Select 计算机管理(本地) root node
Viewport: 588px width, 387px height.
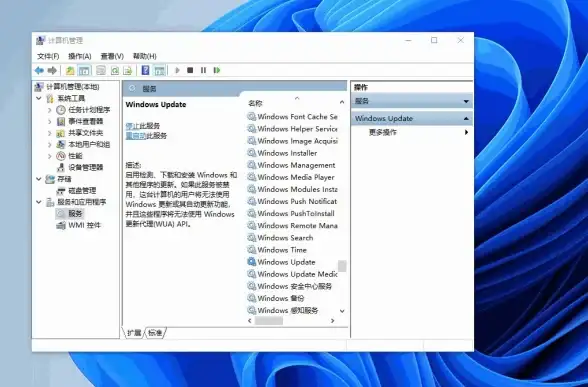click(72, 87)
